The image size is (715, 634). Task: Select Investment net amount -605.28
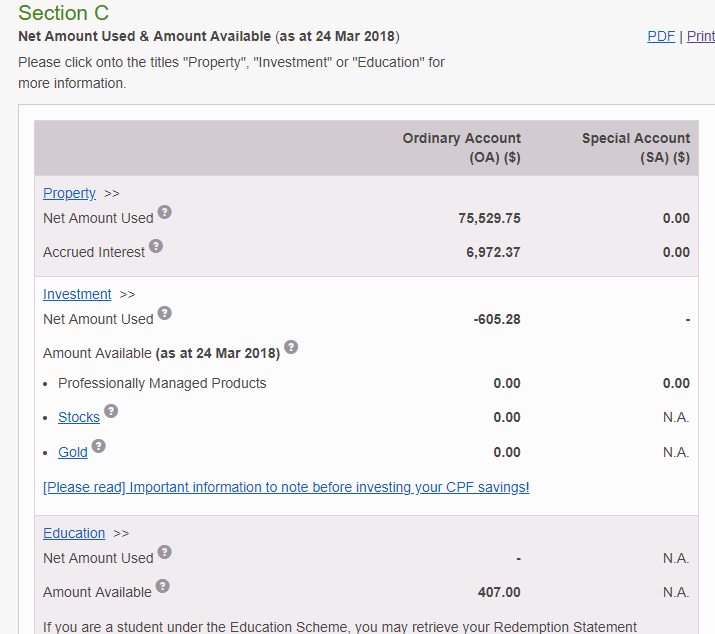coord(497,319)
